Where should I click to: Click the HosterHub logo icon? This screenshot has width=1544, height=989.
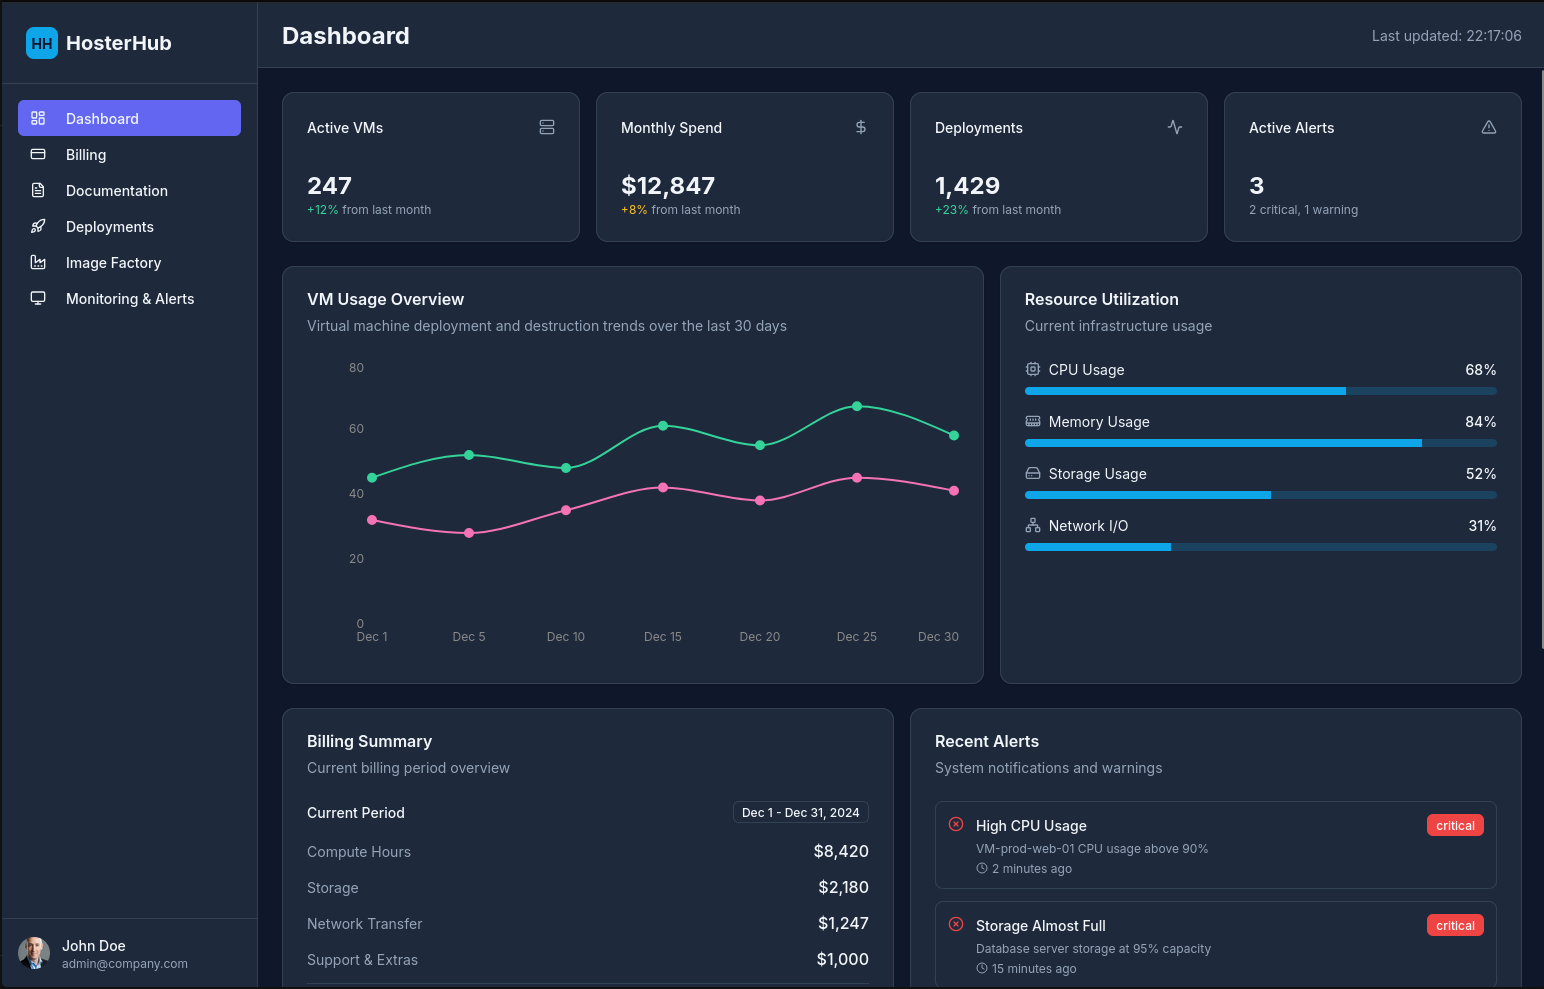[41, 43]
